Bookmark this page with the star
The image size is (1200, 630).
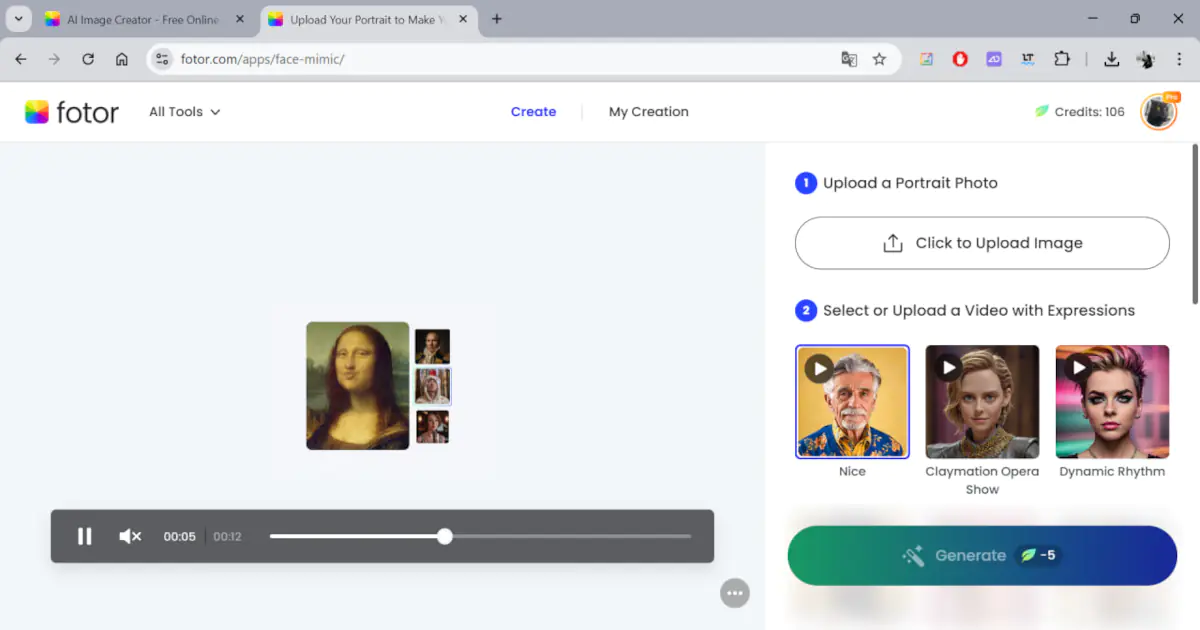point(879,59)
